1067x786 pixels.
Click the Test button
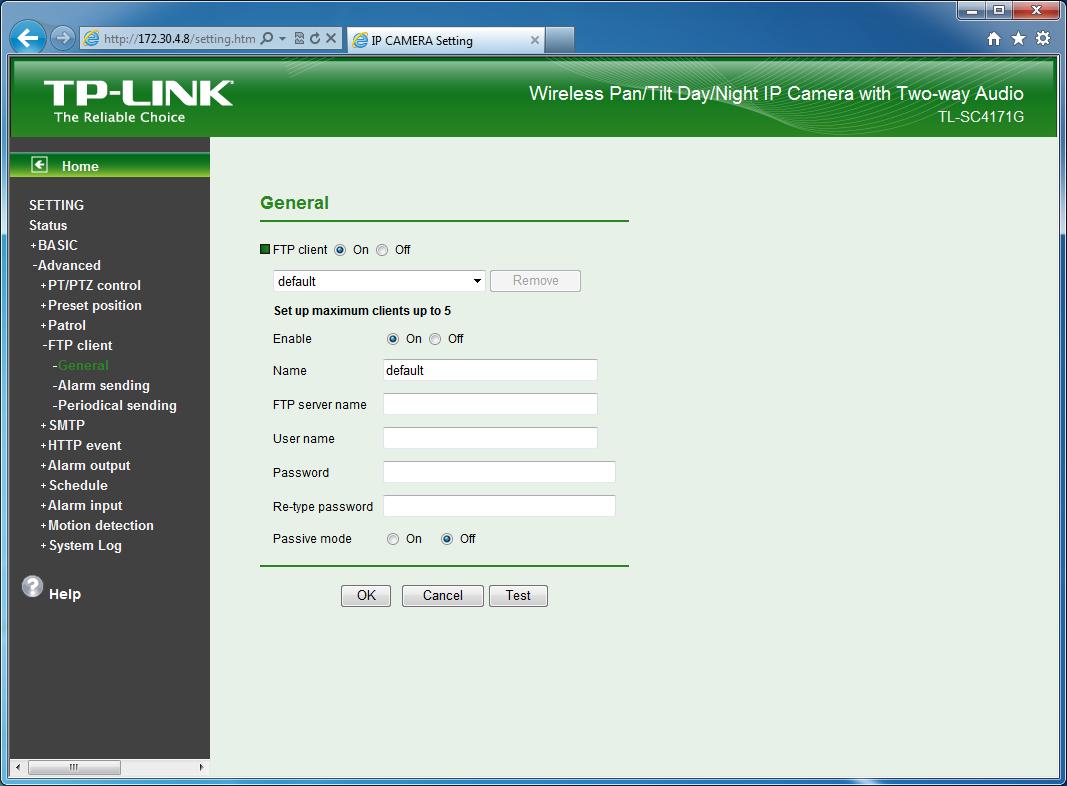518,595
